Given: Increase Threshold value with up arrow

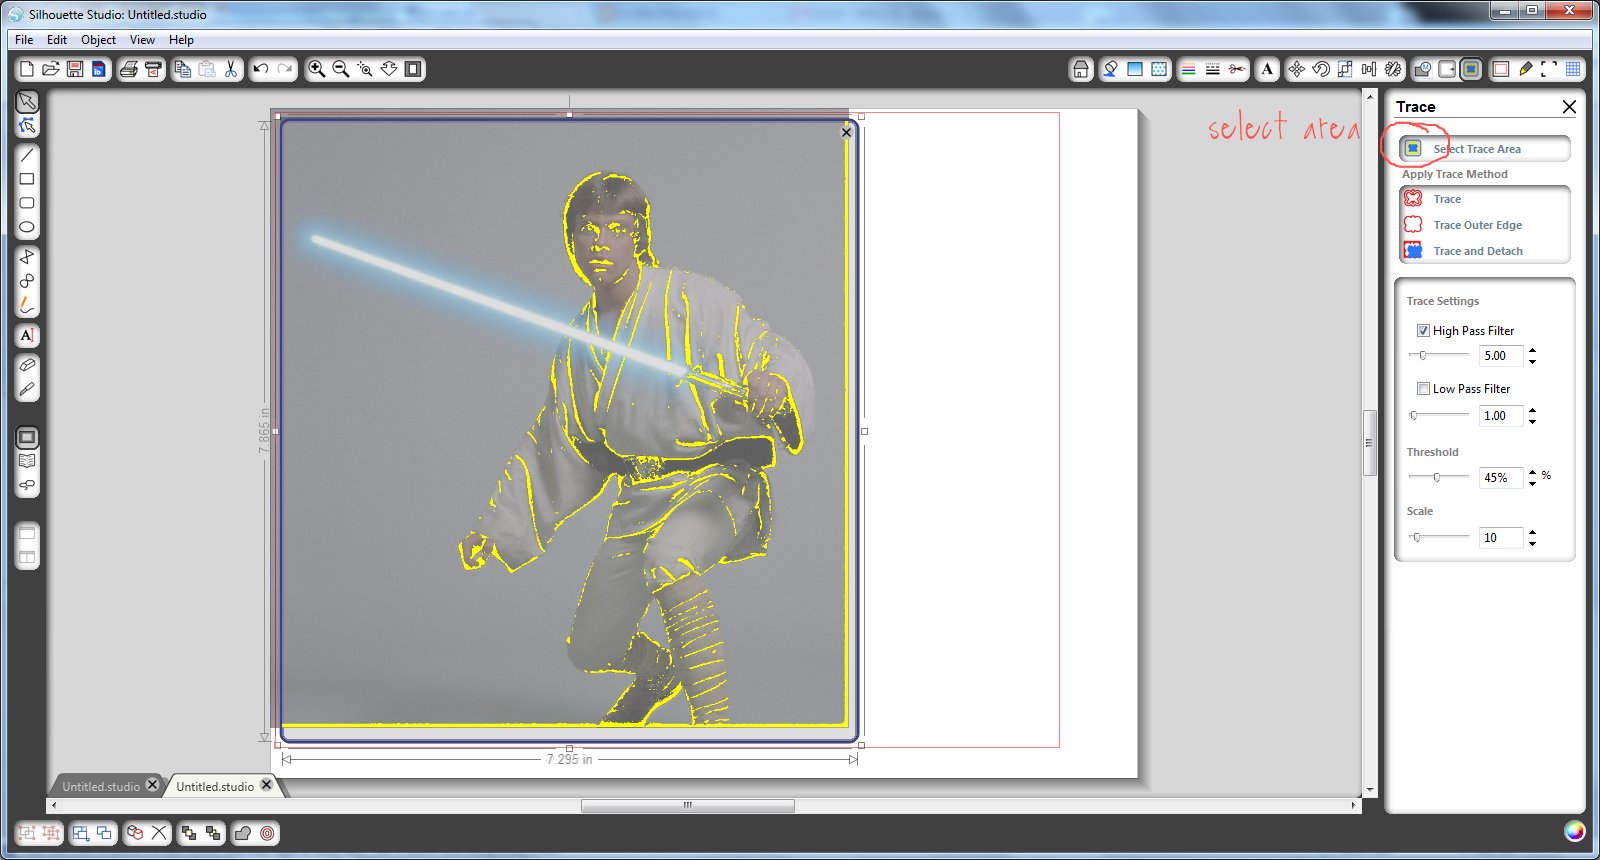Looking at the screenshot, I should coord(1532,472).
